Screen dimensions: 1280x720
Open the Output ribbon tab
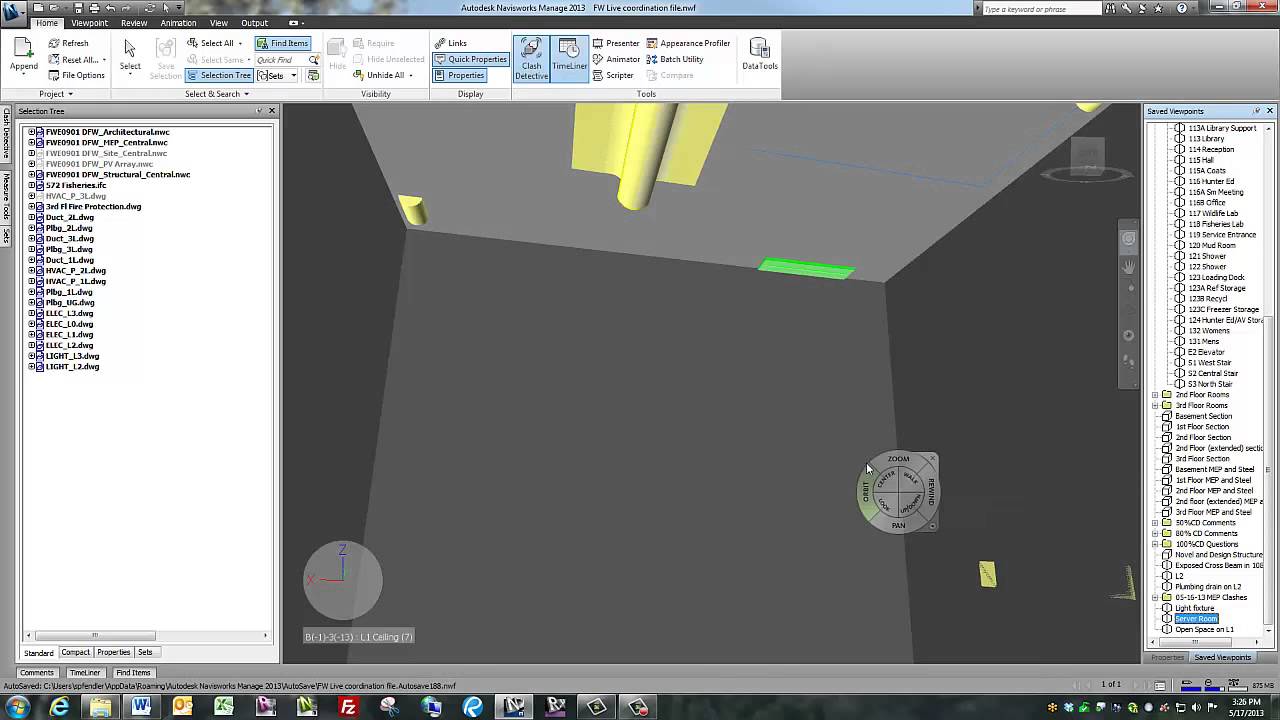(x=254, y=23)
